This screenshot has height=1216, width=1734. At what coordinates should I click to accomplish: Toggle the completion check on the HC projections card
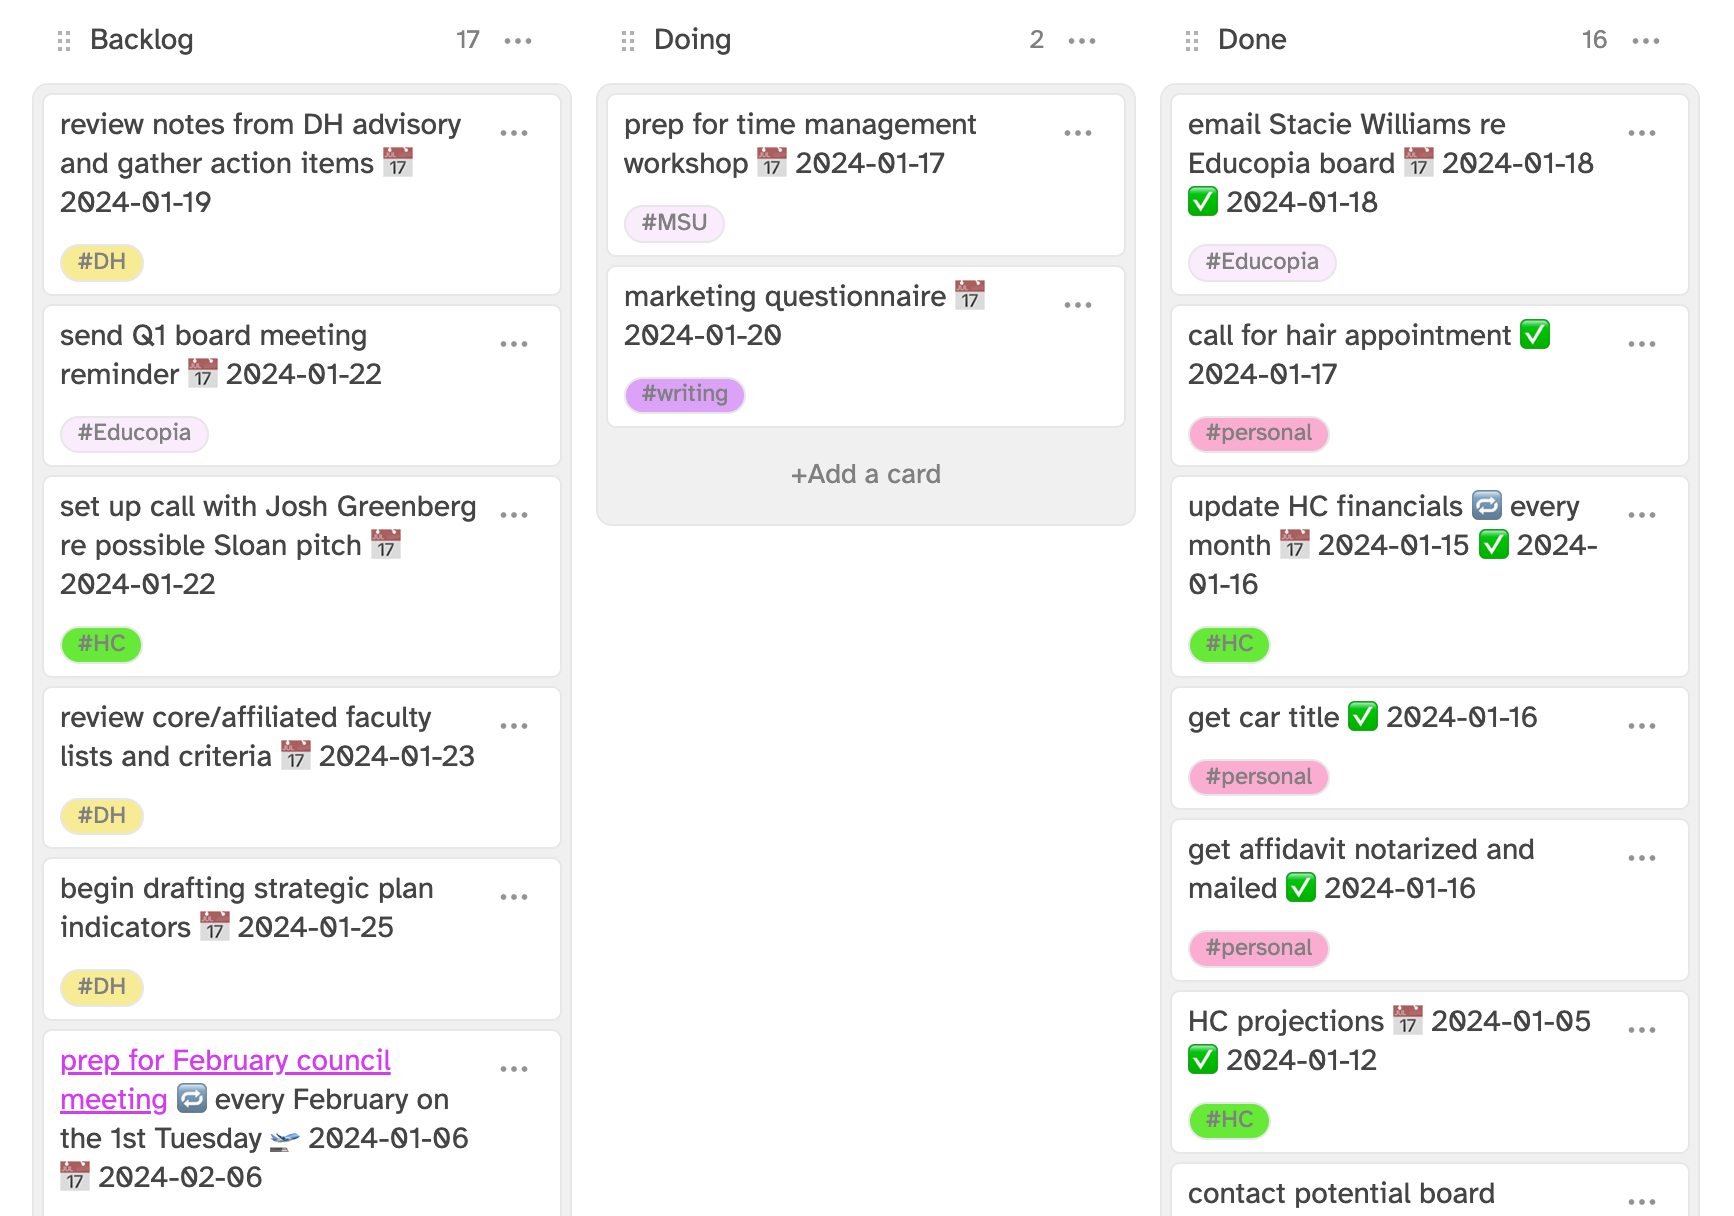(x=1203, y=1059)
